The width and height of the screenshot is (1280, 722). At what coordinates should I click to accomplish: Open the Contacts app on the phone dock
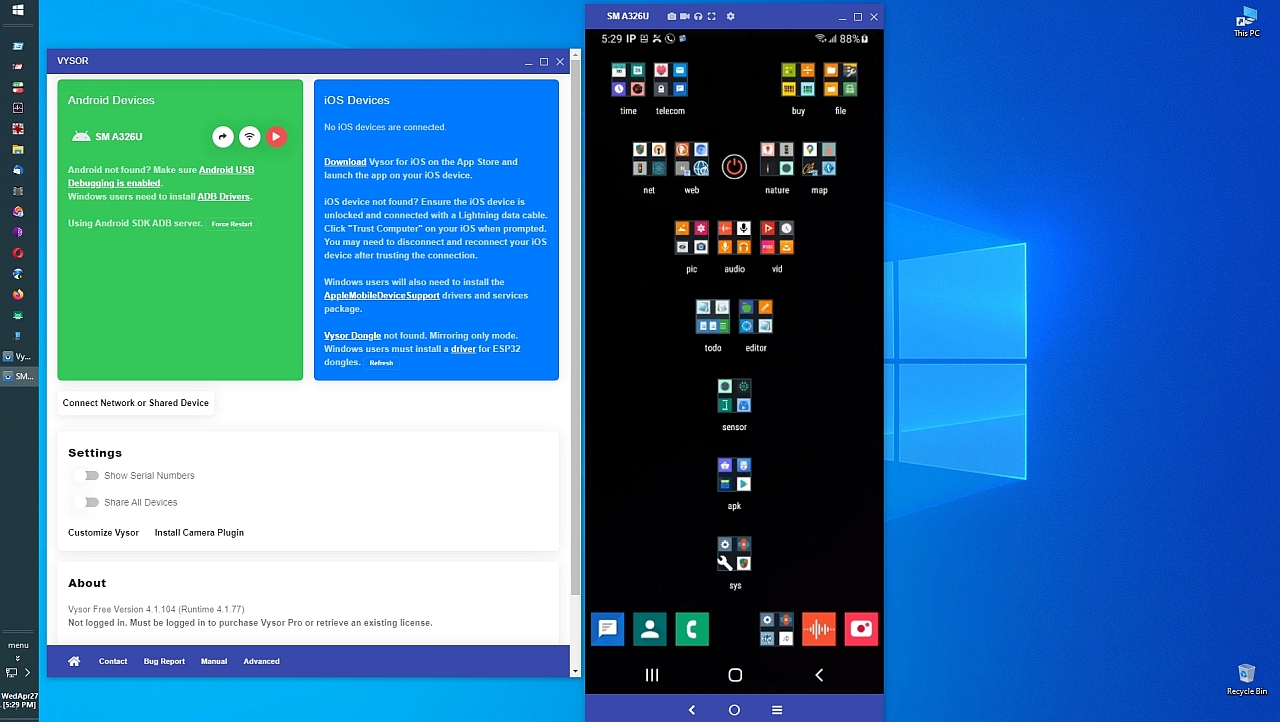pyautogui.click(x=649, y=629)
